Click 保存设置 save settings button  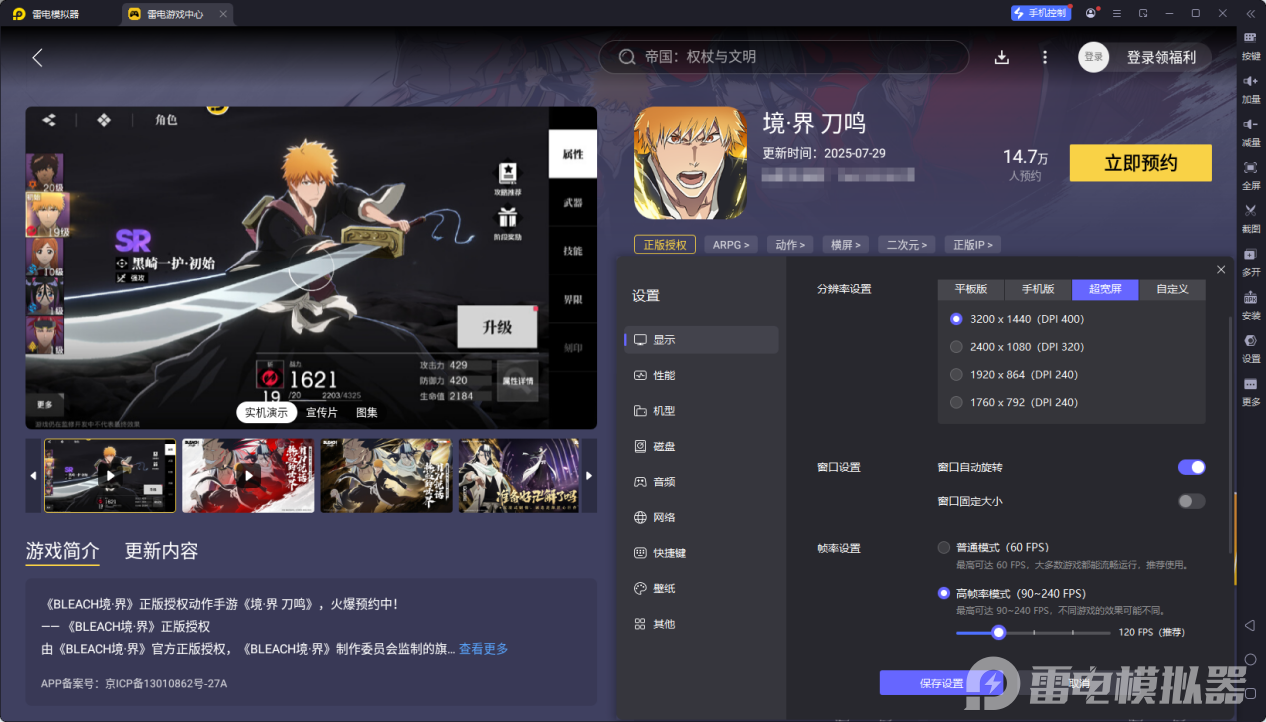coord(941,683)
